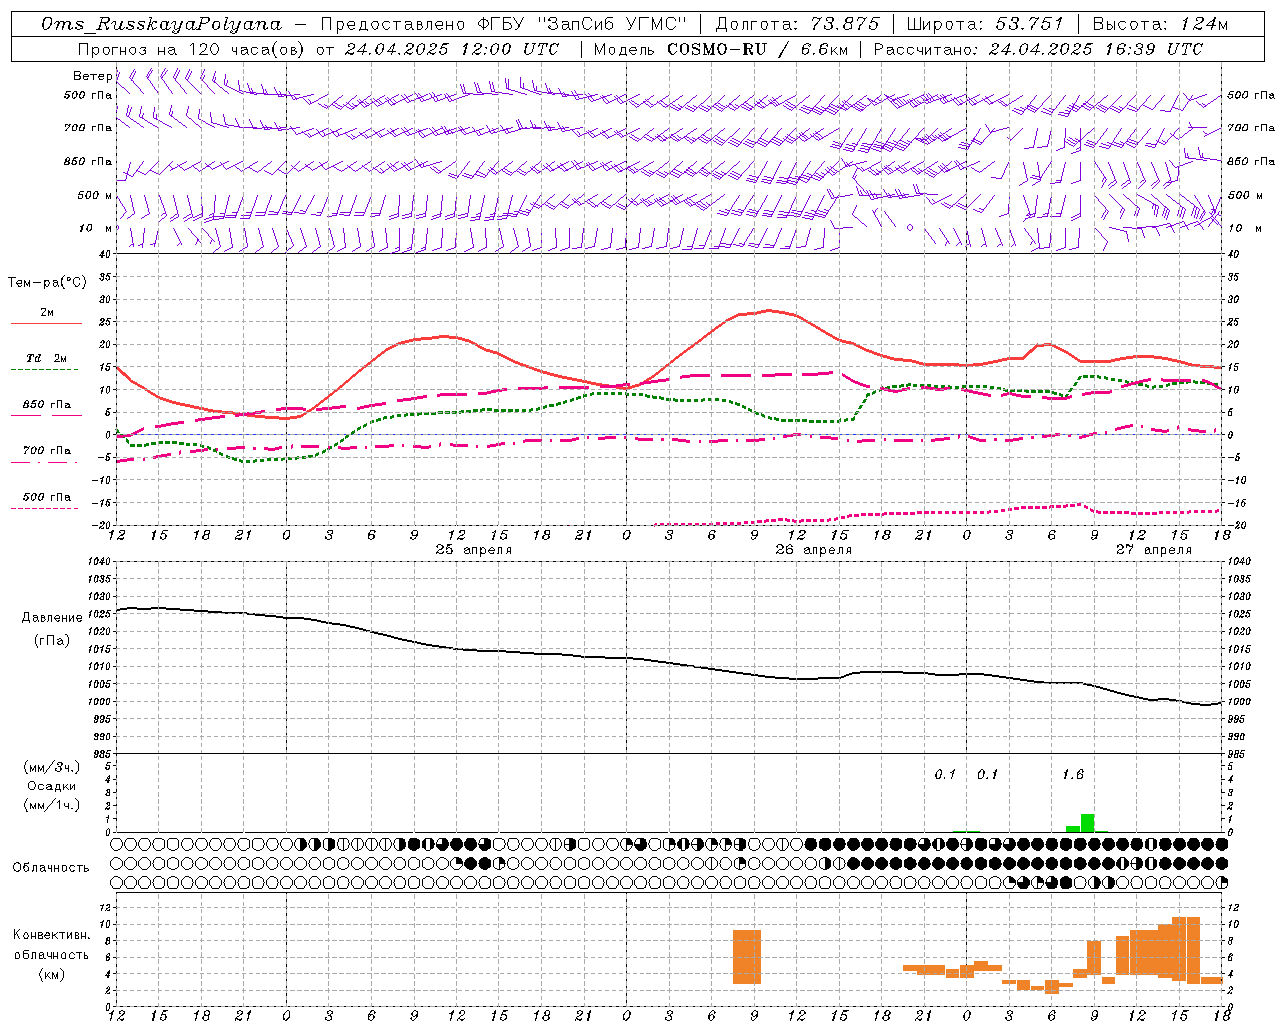This screenshot has width=1280, height=1024.
Task: Select 850 гПа in the temperature legend
Action: 47,404
